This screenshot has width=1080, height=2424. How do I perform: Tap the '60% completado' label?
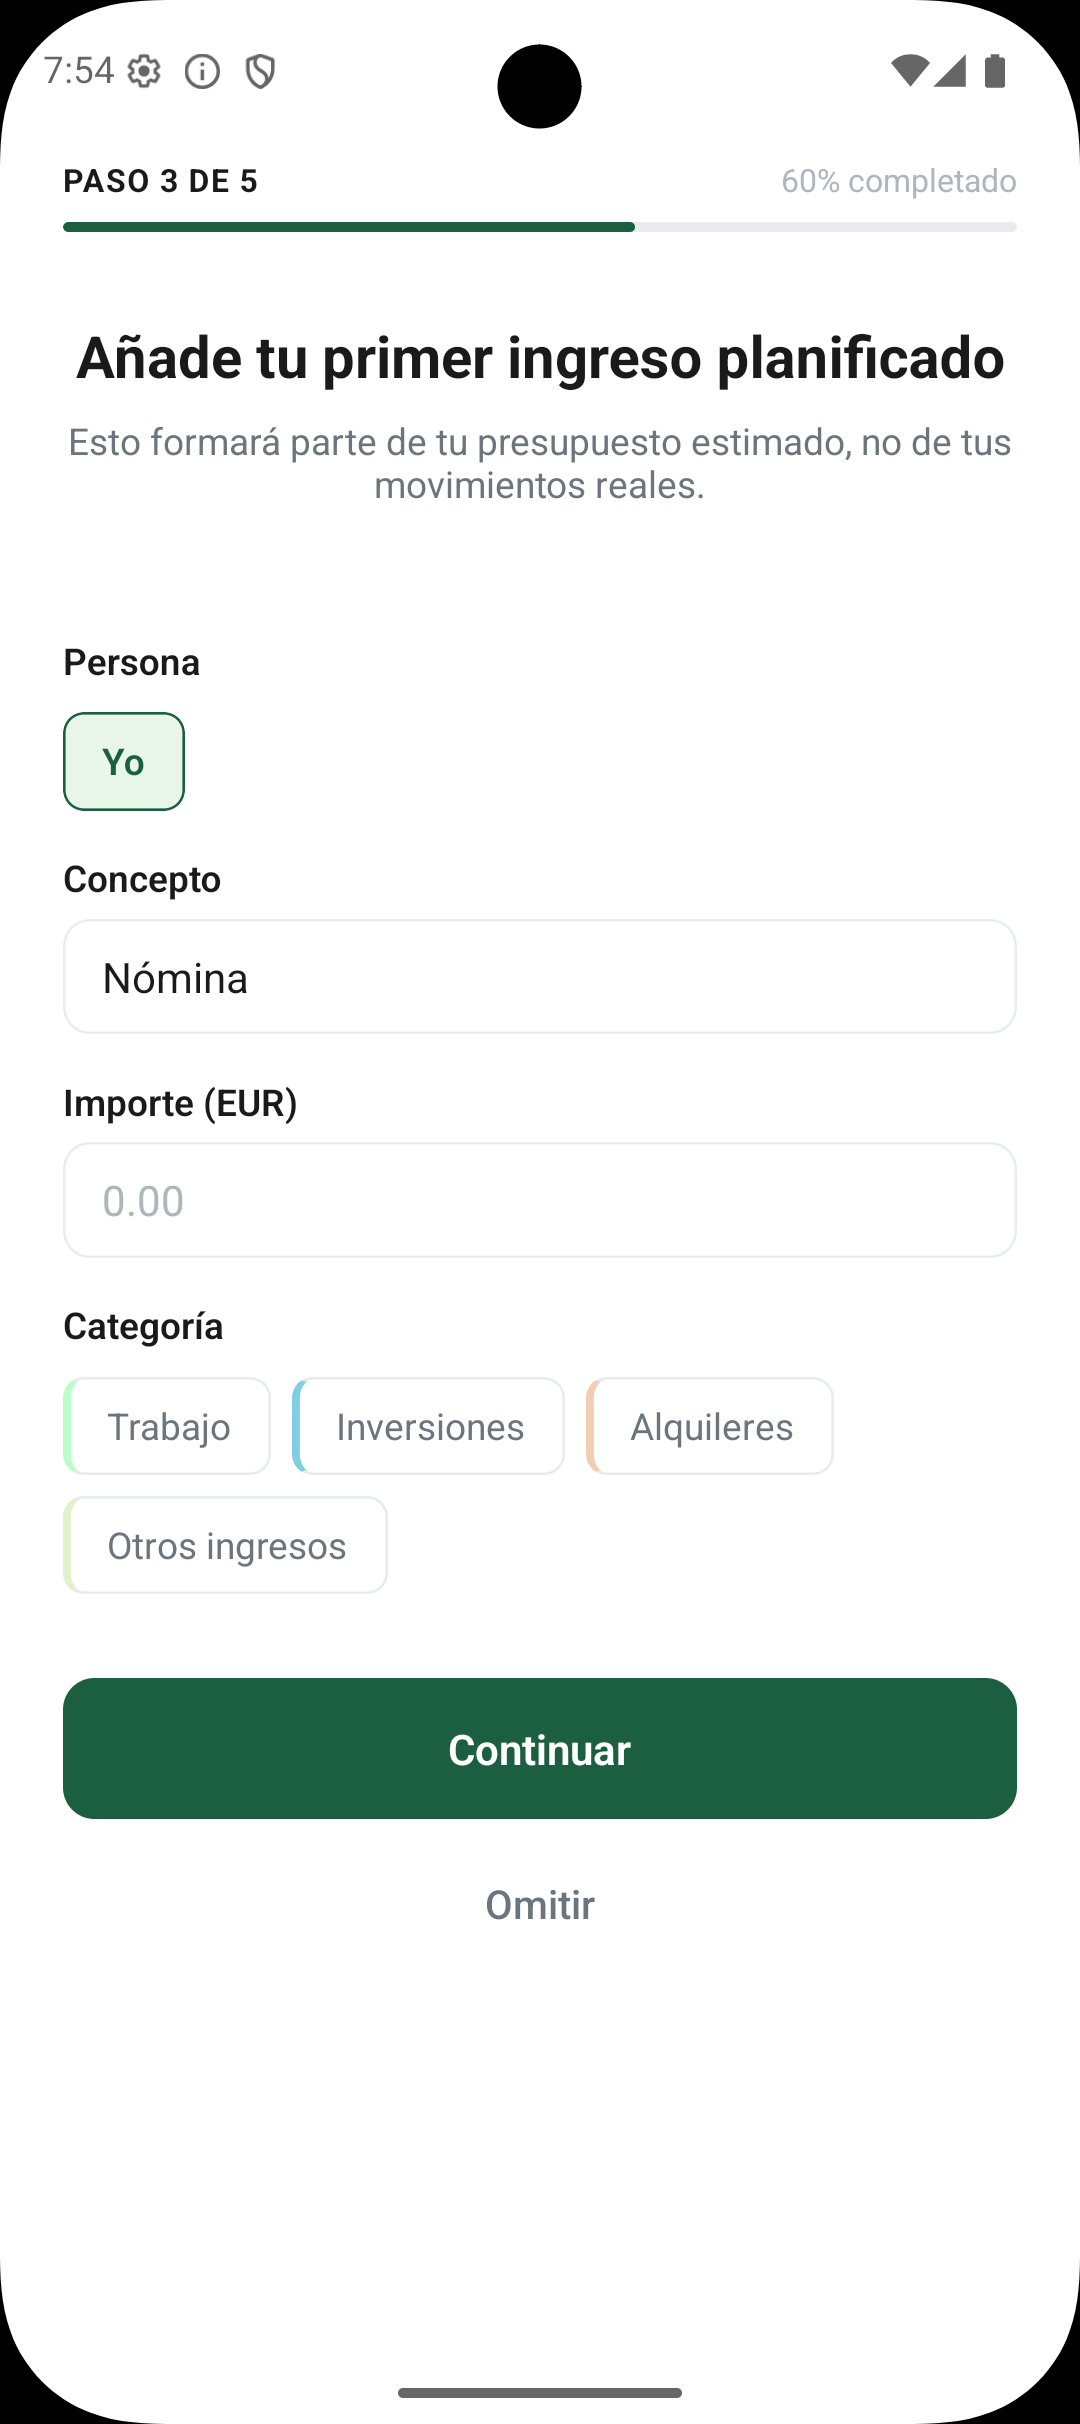click(x=899, y=181)
